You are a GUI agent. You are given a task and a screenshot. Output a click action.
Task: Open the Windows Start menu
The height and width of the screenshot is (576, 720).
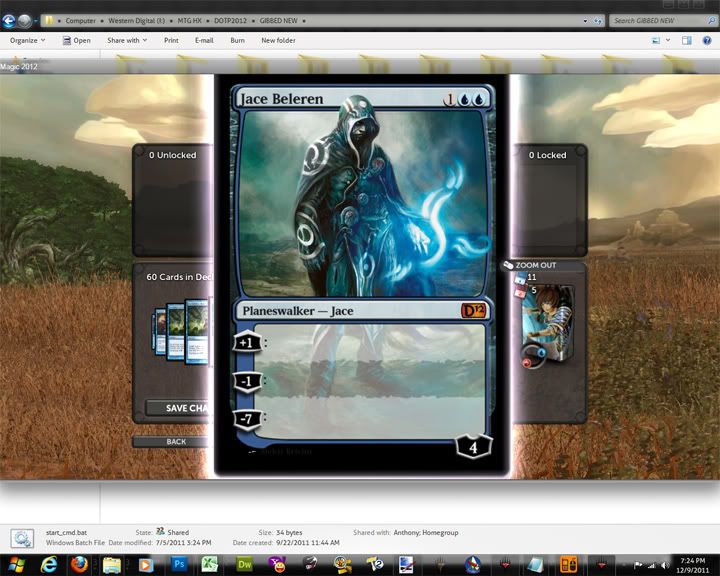click(17, 564)
